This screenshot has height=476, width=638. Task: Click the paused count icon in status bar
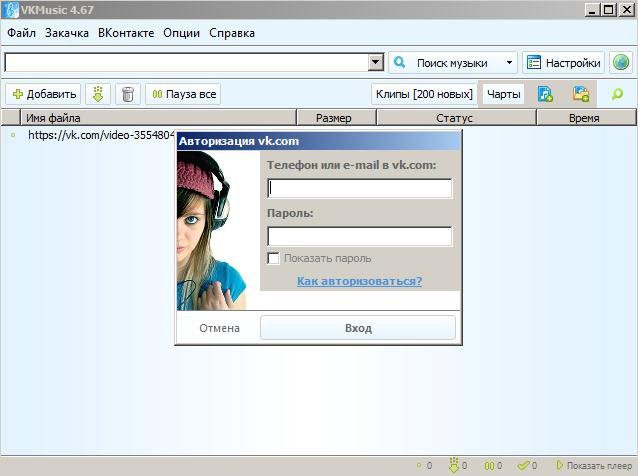pyautogui.click(x=489, y=465)
